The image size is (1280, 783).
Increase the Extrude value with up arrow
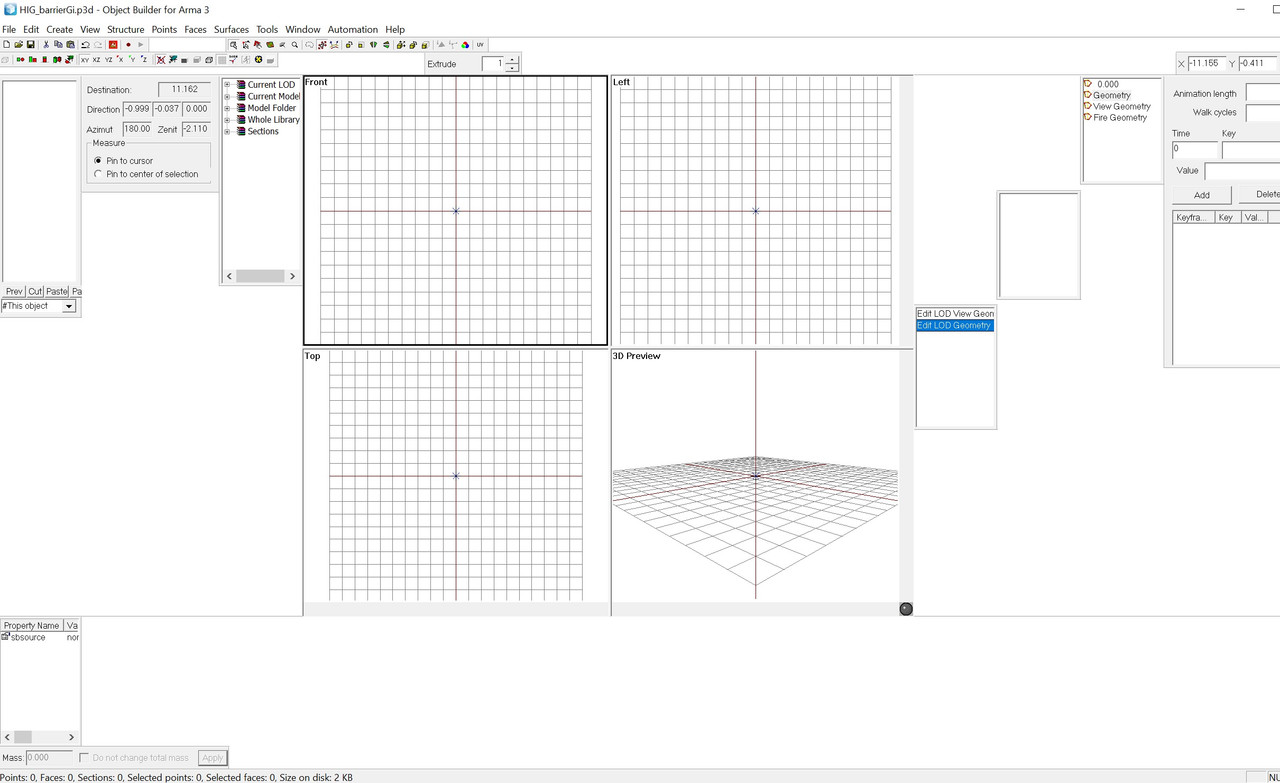[512, 60]
